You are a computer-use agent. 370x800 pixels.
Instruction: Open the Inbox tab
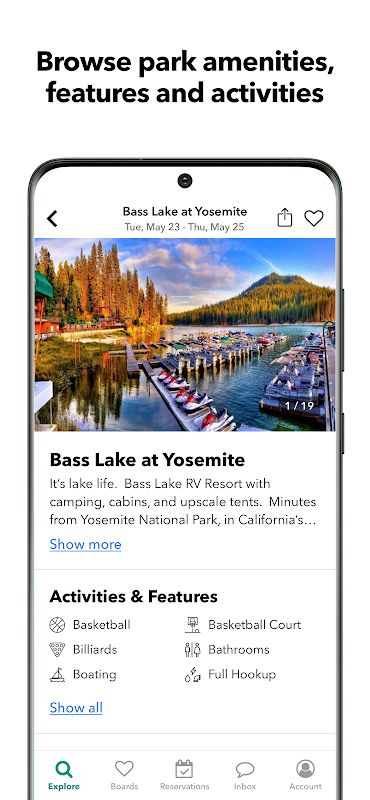point(245,775)
